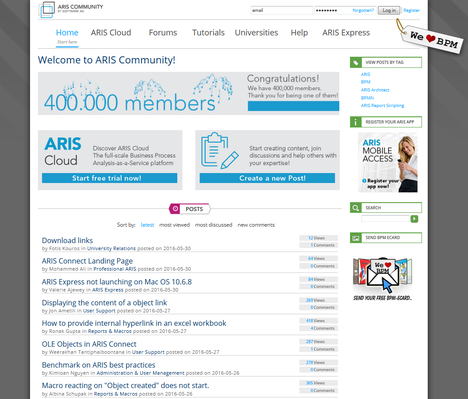Screen dimensions: 468x399
Task: Click ARIS Express category under Mac OS post
Action: (108, 290)
